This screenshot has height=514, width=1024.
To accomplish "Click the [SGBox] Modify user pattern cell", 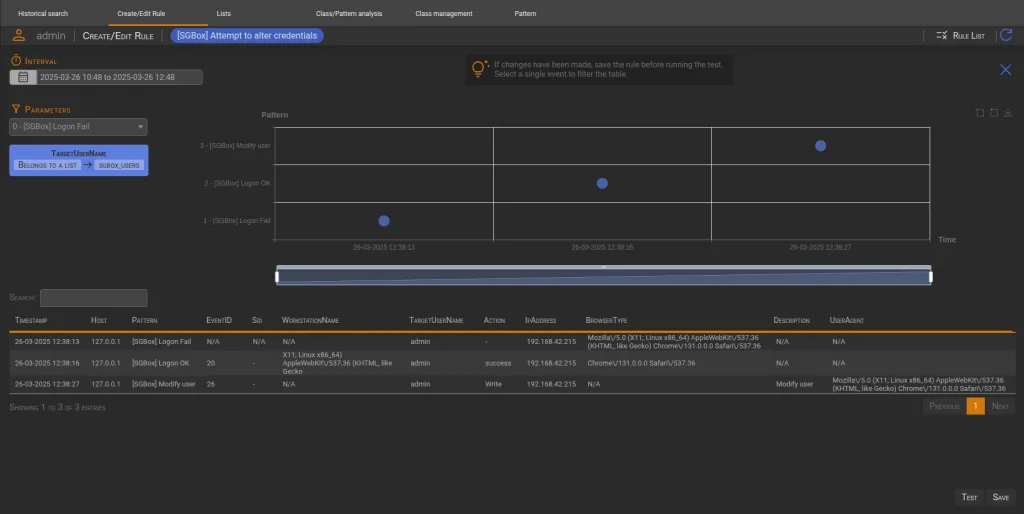I will [164, 384].
